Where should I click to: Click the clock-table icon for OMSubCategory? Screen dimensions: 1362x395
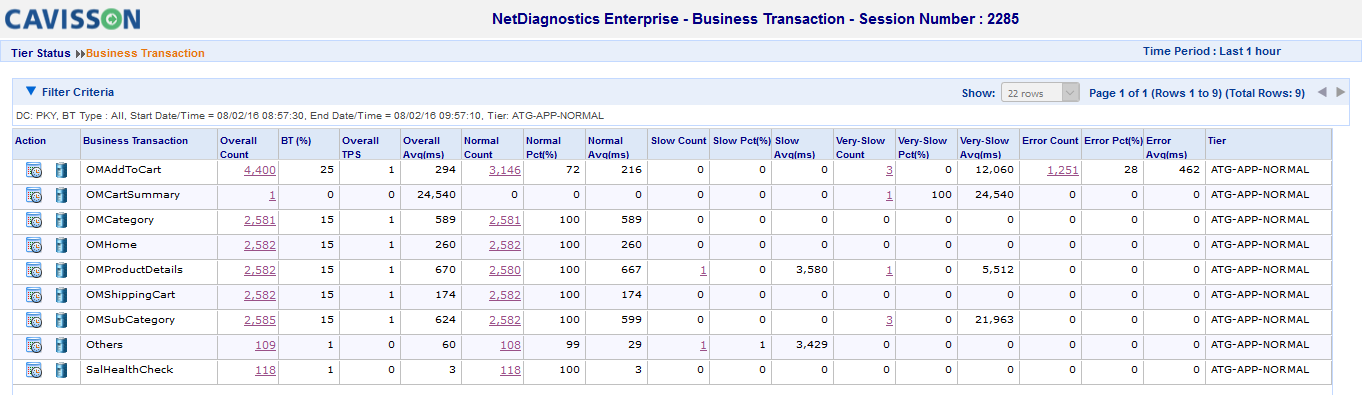tap(34, 321)
